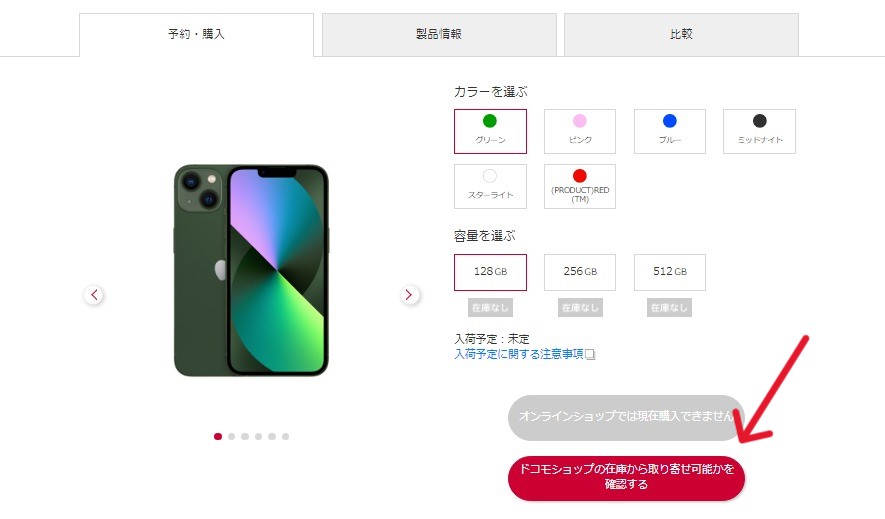Choose the ピンク color option
Image resolution: width=885 pixels, height=519 pixels.
pyautogui.click(x=580, y=131)
